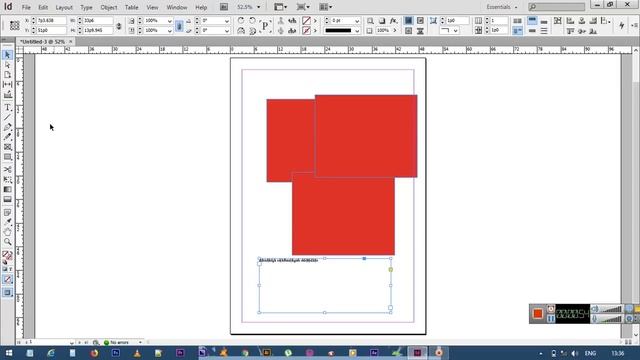Select the Rectangle tool
Screen dimensions: 640x360
[7, 157]
